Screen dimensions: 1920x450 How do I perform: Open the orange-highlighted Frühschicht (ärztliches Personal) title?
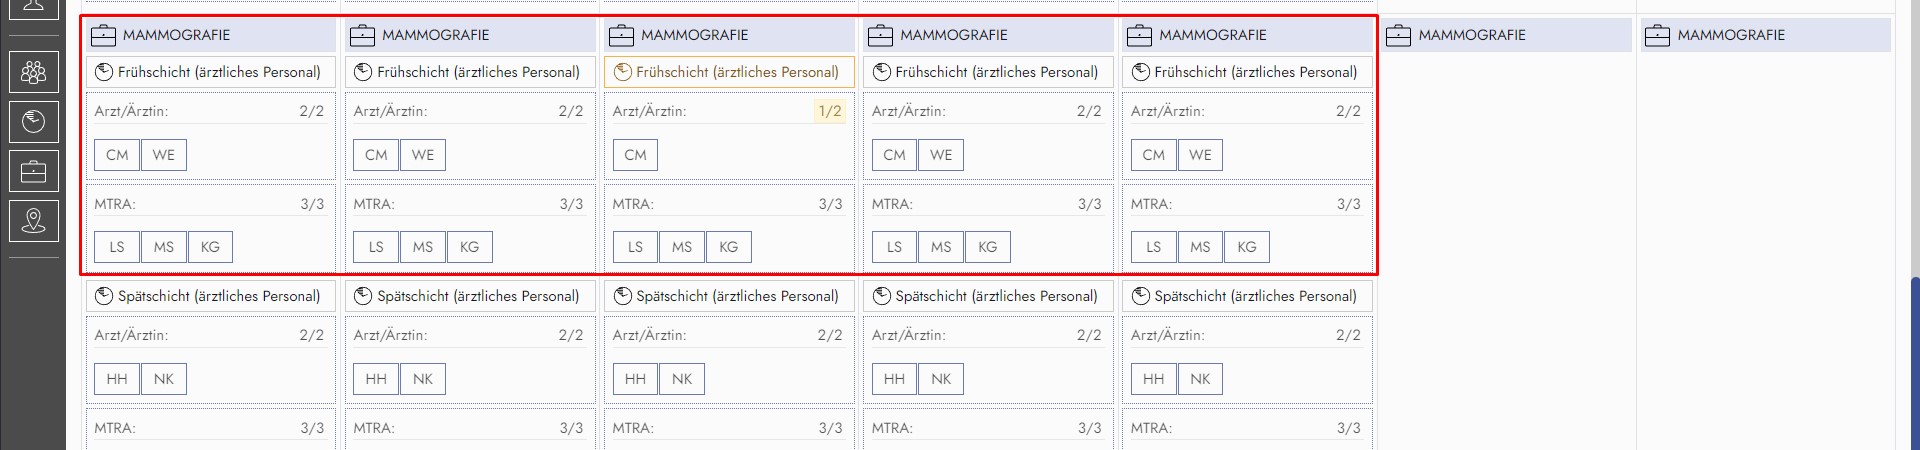(737, 72)
